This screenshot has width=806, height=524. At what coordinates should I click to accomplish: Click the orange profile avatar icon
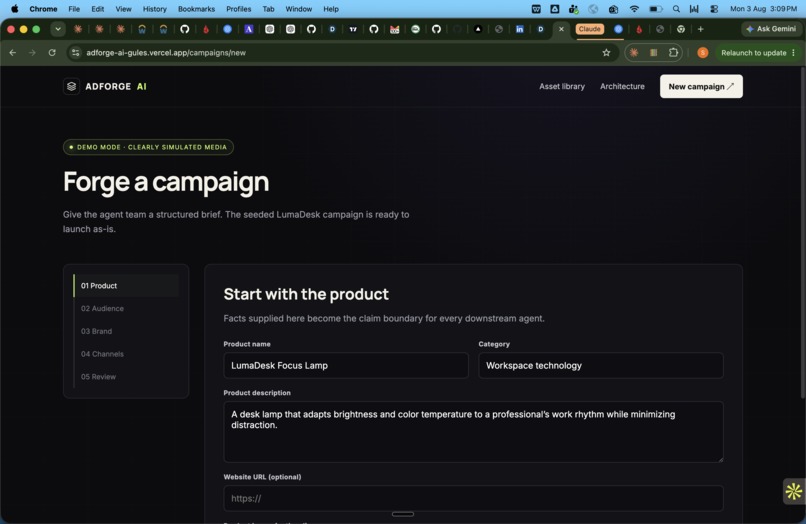(x=703, y=52)
